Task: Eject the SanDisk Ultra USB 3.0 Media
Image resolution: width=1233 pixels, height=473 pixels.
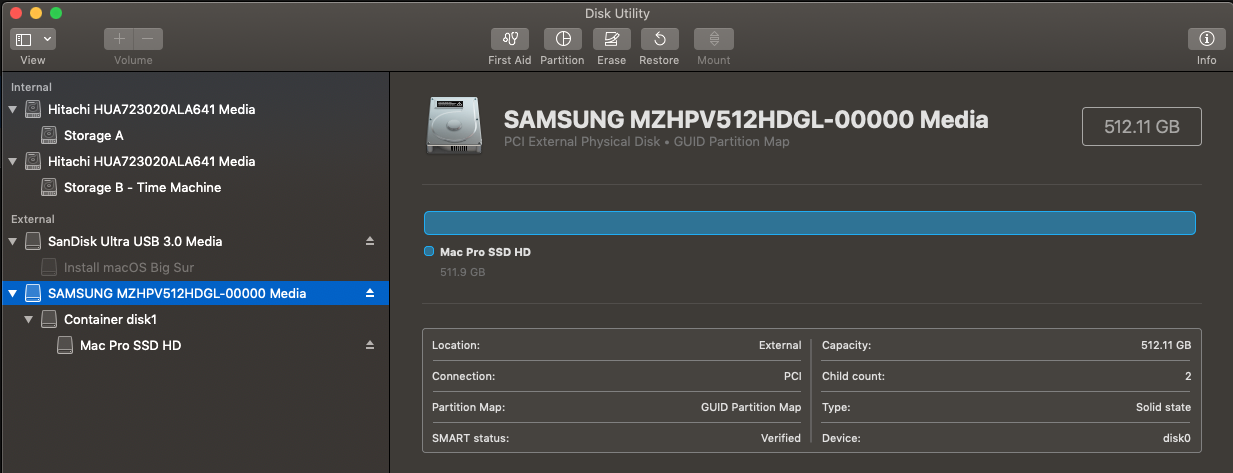Action: (x=369, y=241)
